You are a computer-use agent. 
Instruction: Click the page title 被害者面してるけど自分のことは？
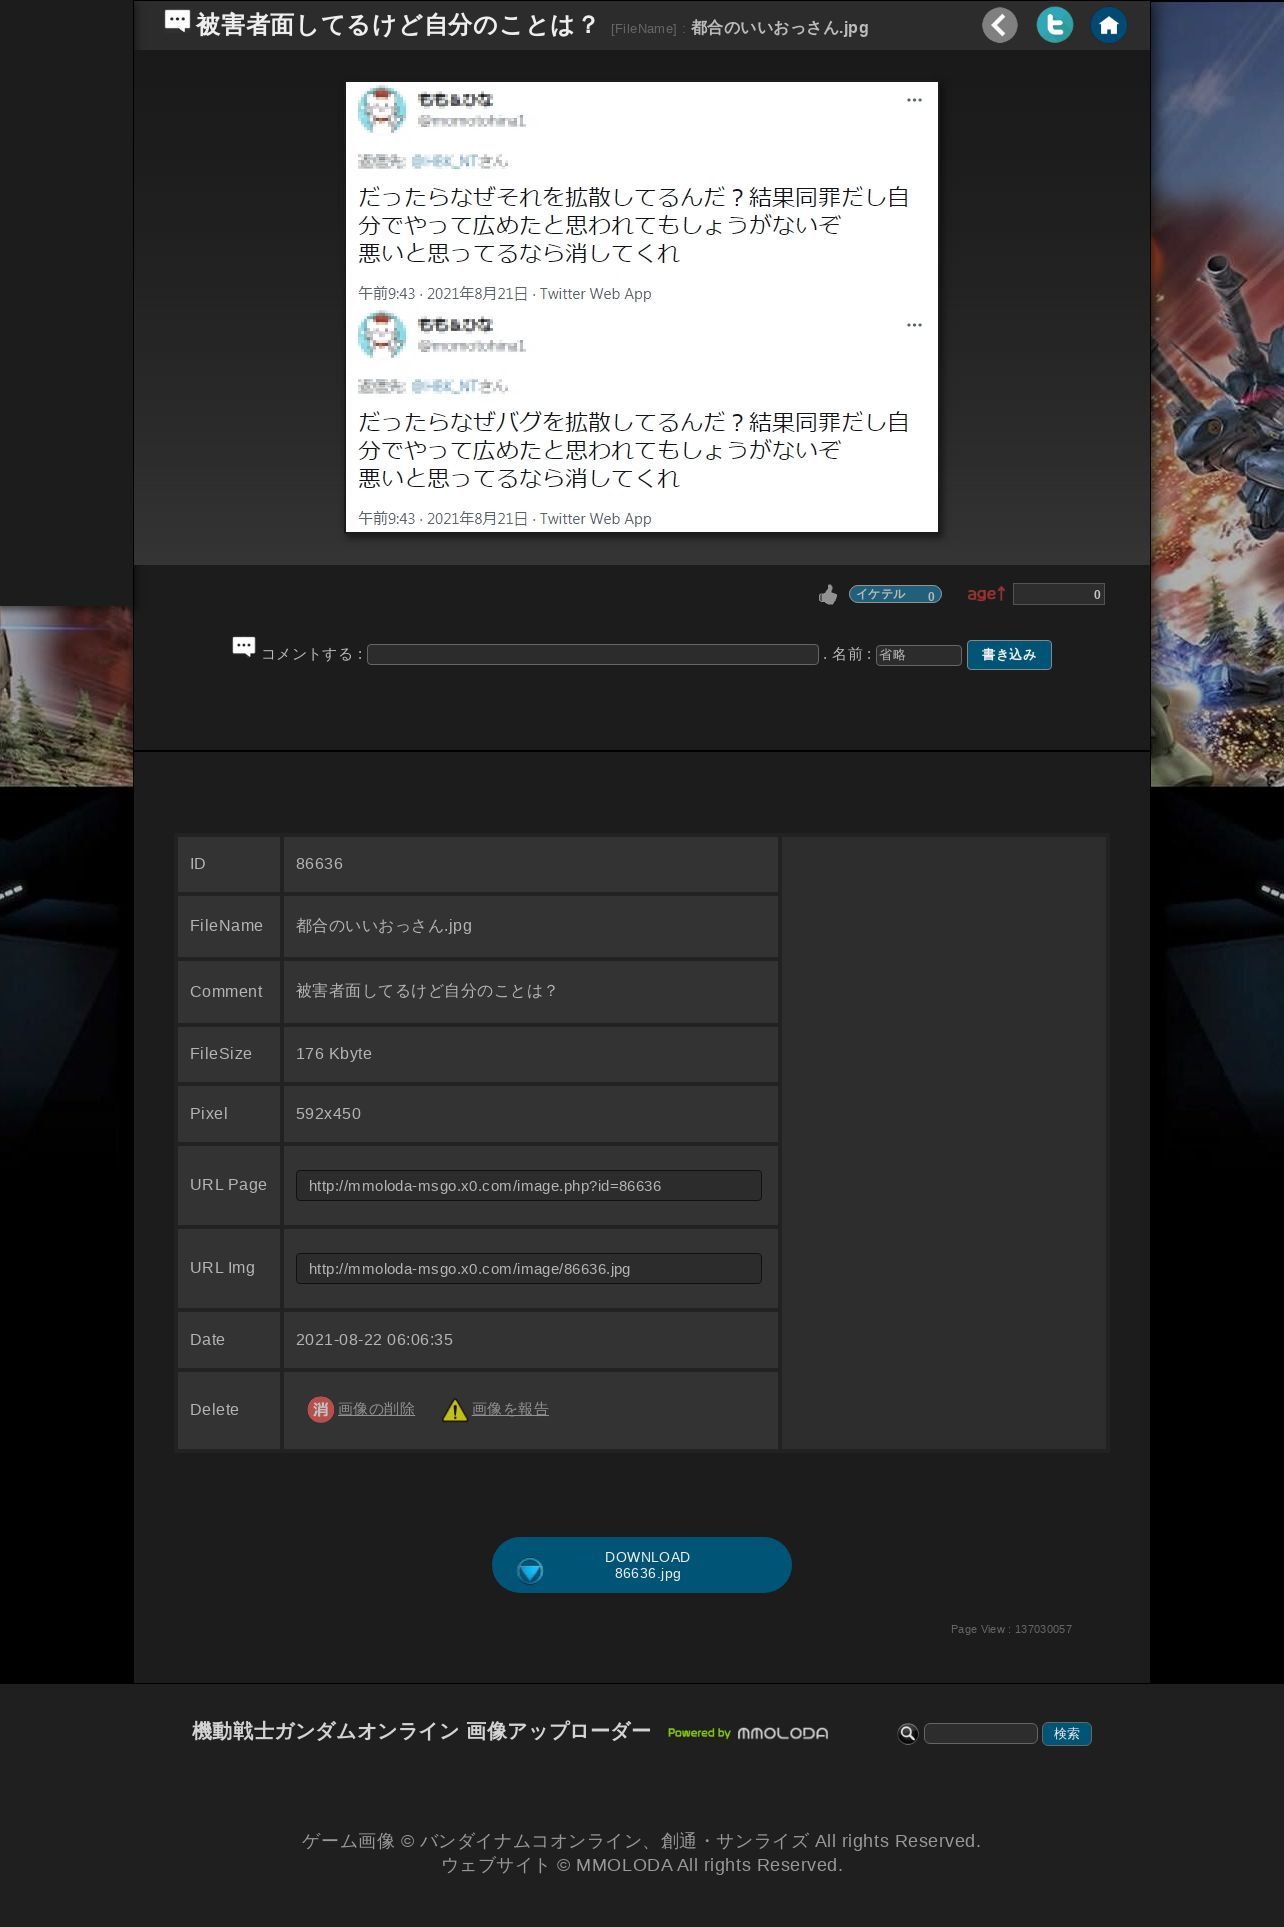click(x=397, y=24)
